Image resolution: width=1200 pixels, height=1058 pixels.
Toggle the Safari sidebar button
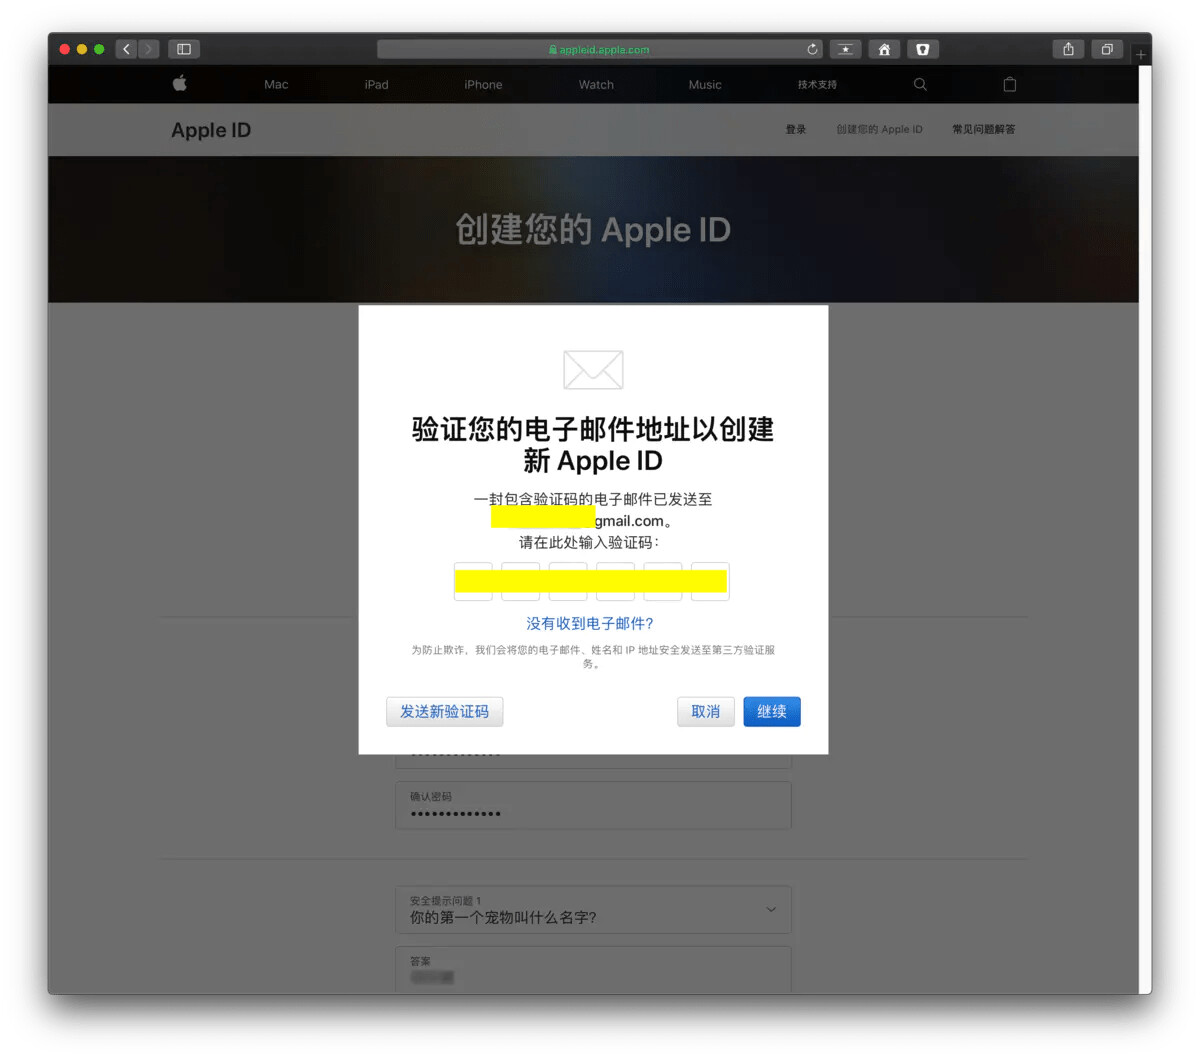[x=184, y=49]
